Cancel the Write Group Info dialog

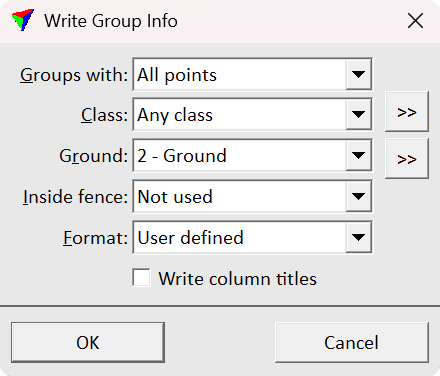click(x=352, y=342)
